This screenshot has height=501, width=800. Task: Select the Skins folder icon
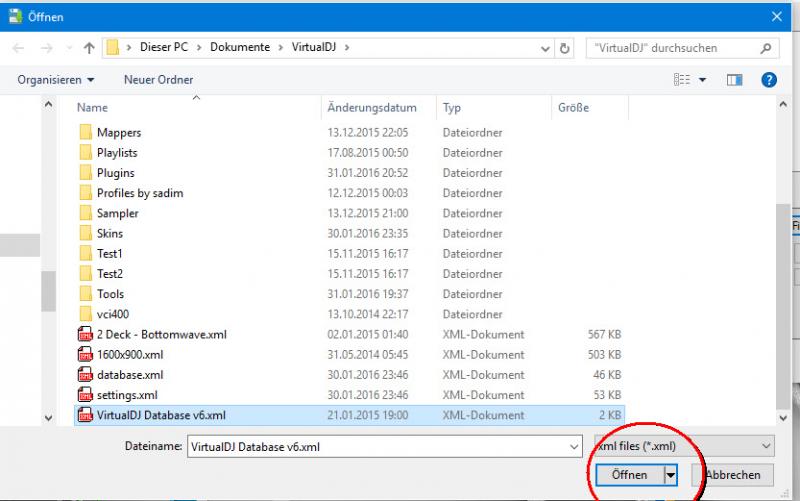click(86, 233)
